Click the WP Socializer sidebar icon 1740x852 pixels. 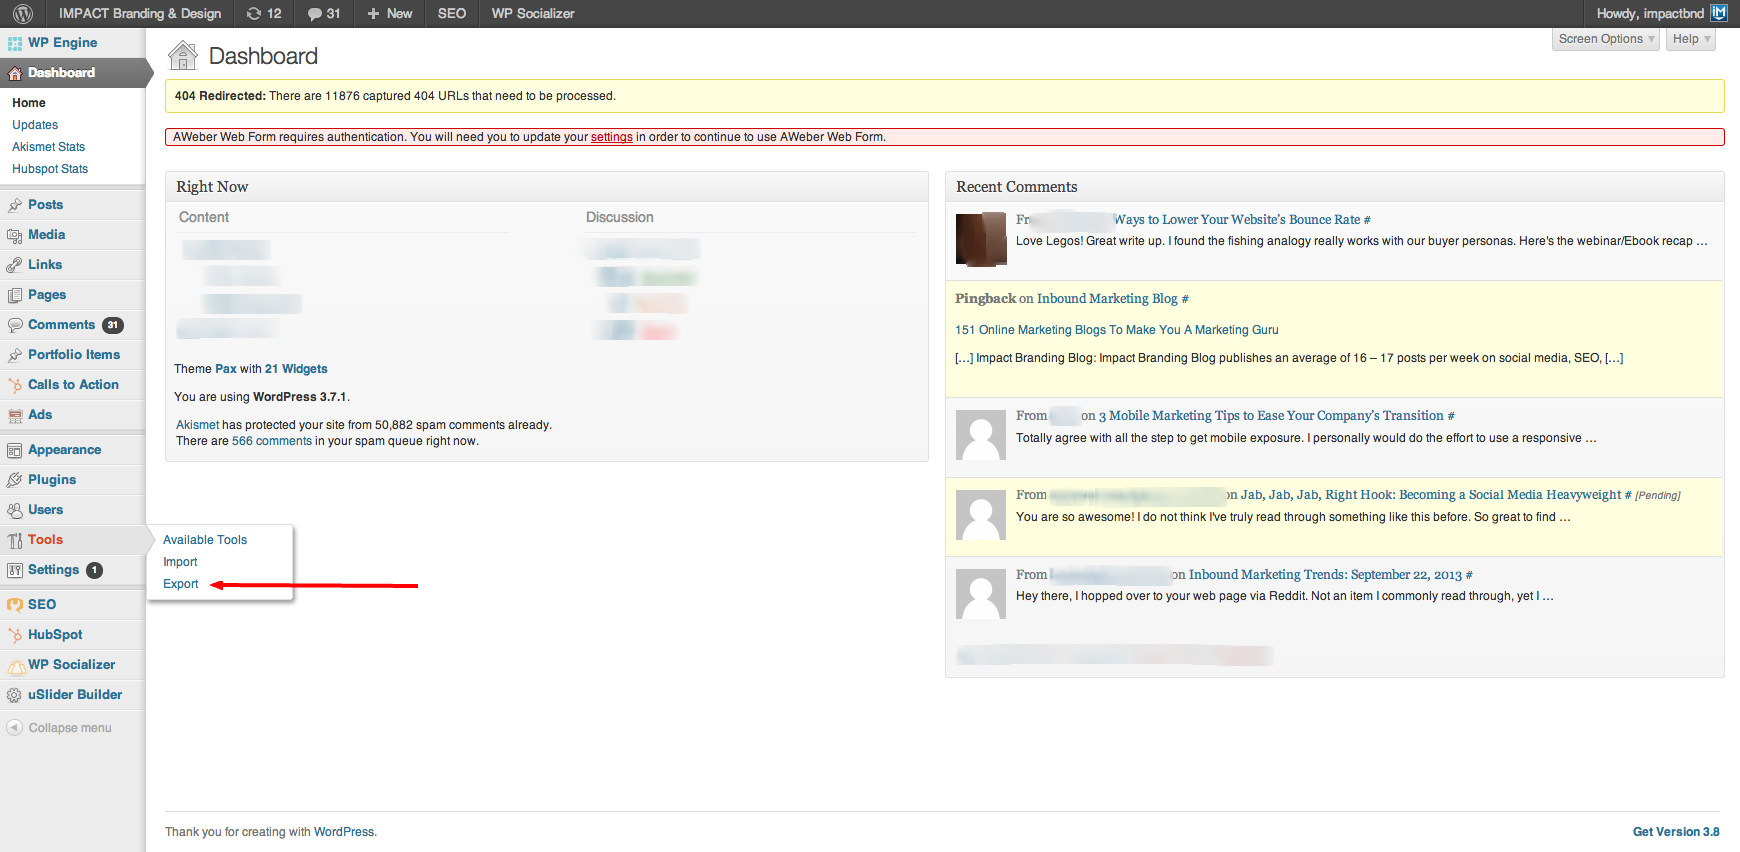[x=15, y=665]
